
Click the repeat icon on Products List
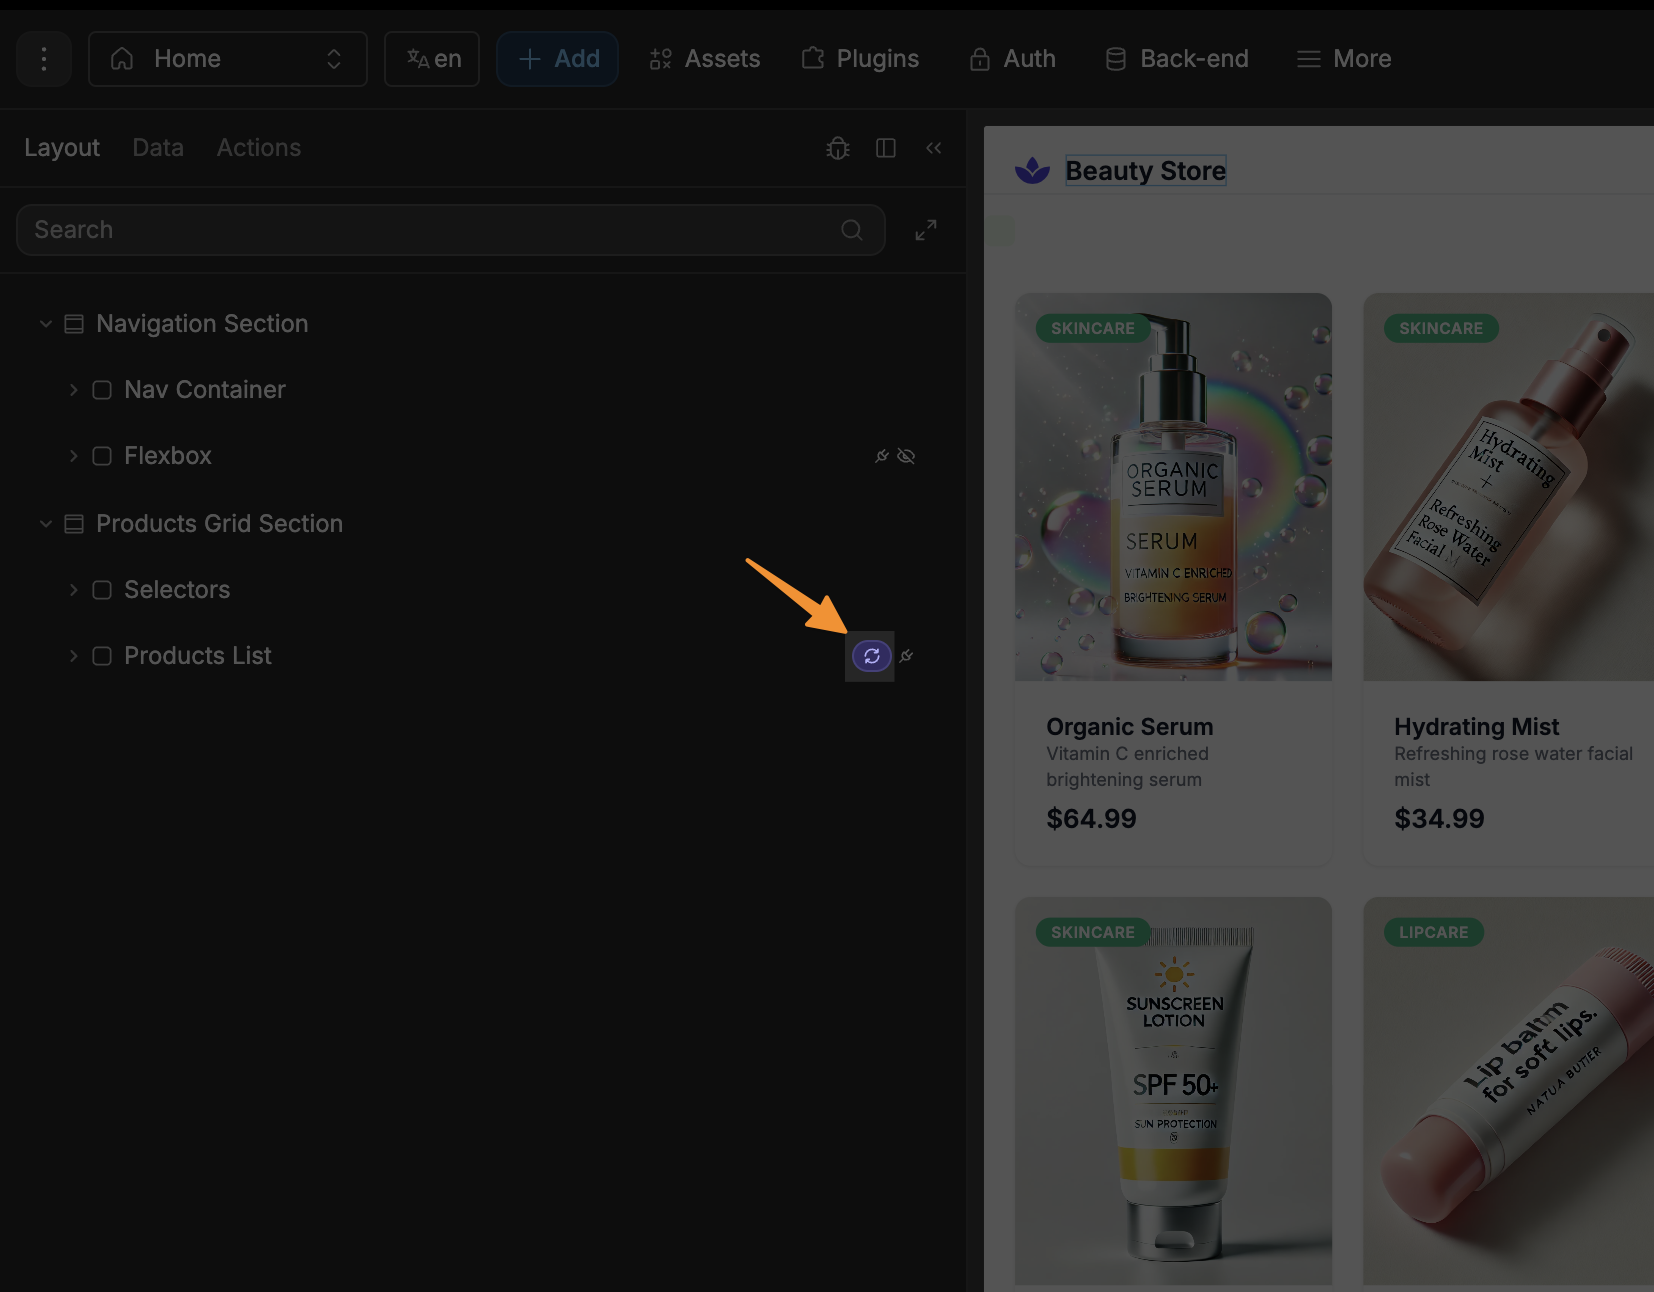pos(871,656)
